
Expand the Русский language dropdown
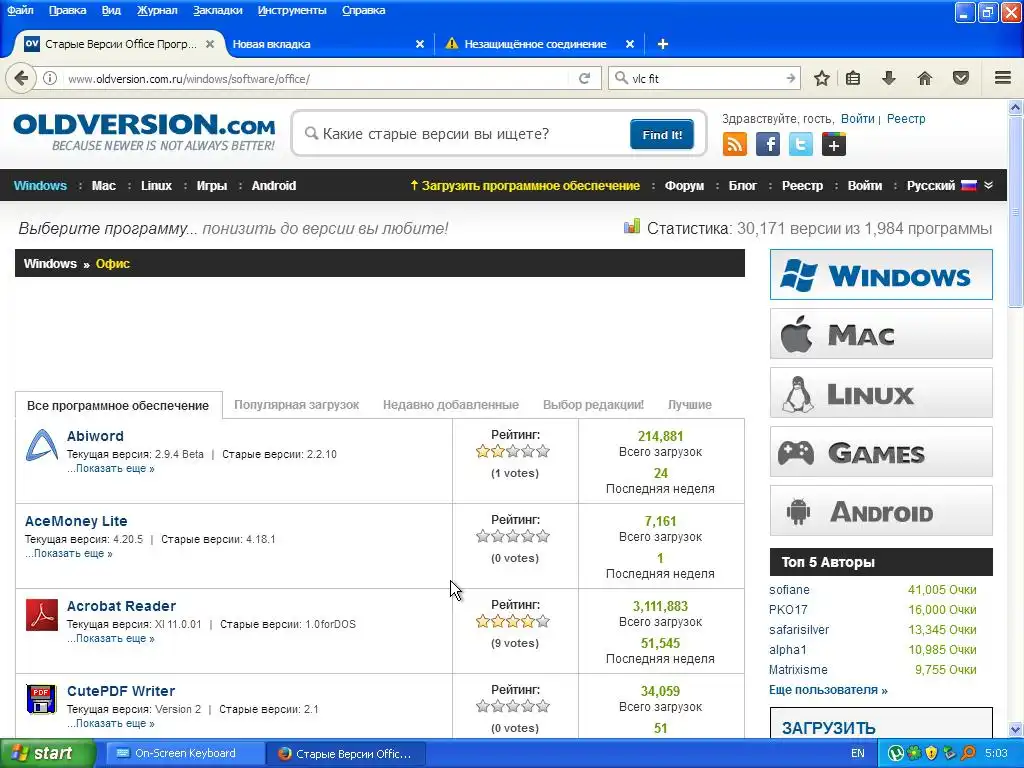[x=988, y=185]
